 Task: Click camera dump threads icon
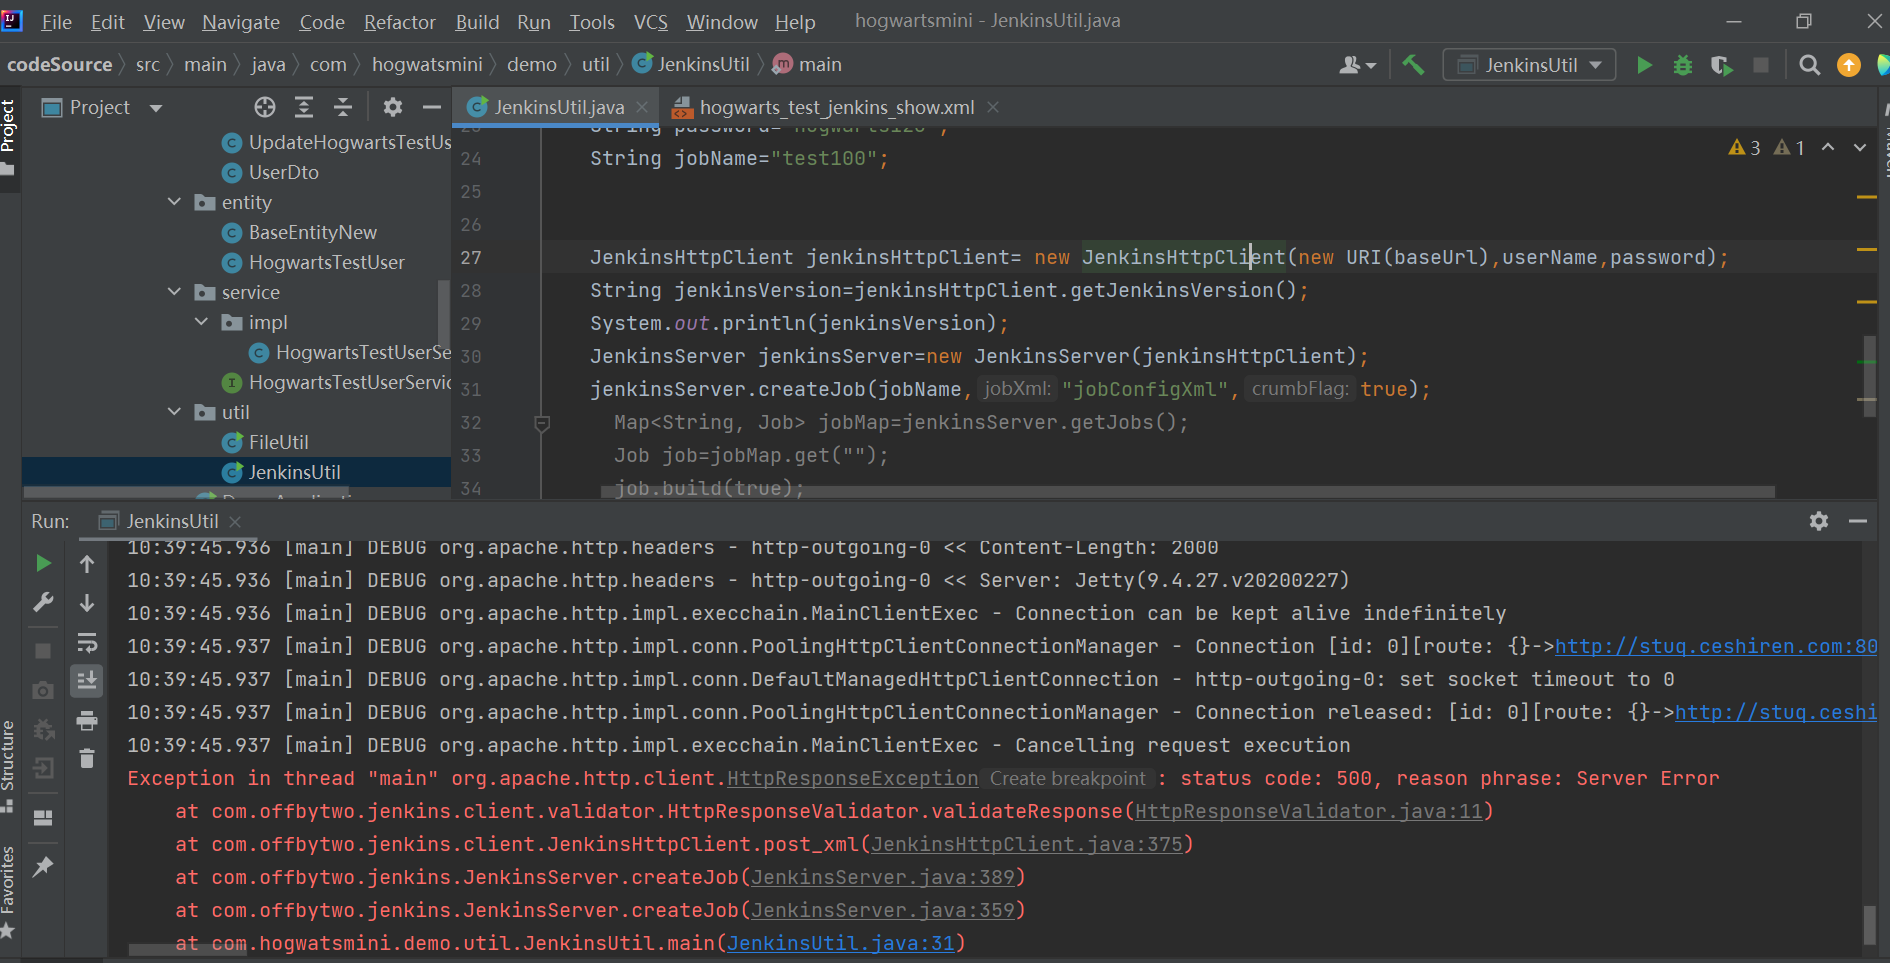click(x=43, y=690)
